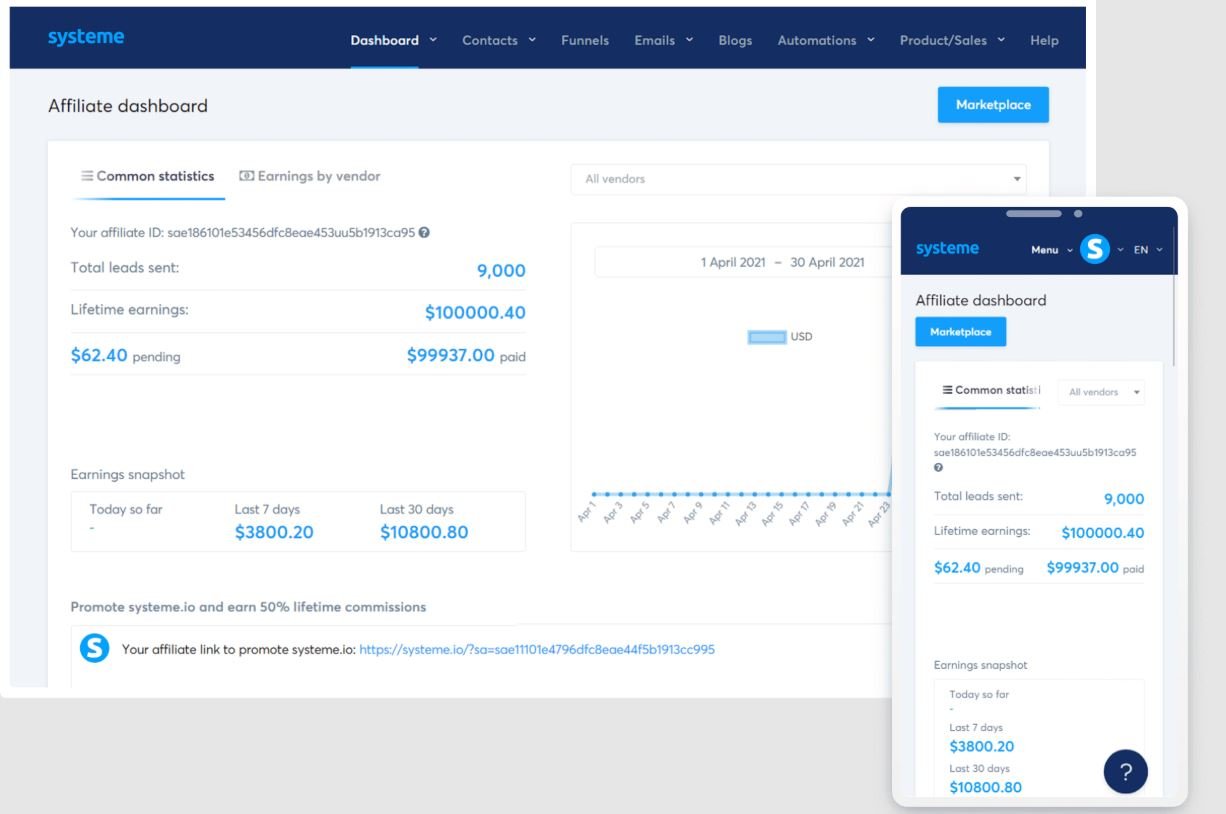Screen dimensions: 1226x814
Task: Click the Apr 1 data point on chart
Action: point(594,494)
